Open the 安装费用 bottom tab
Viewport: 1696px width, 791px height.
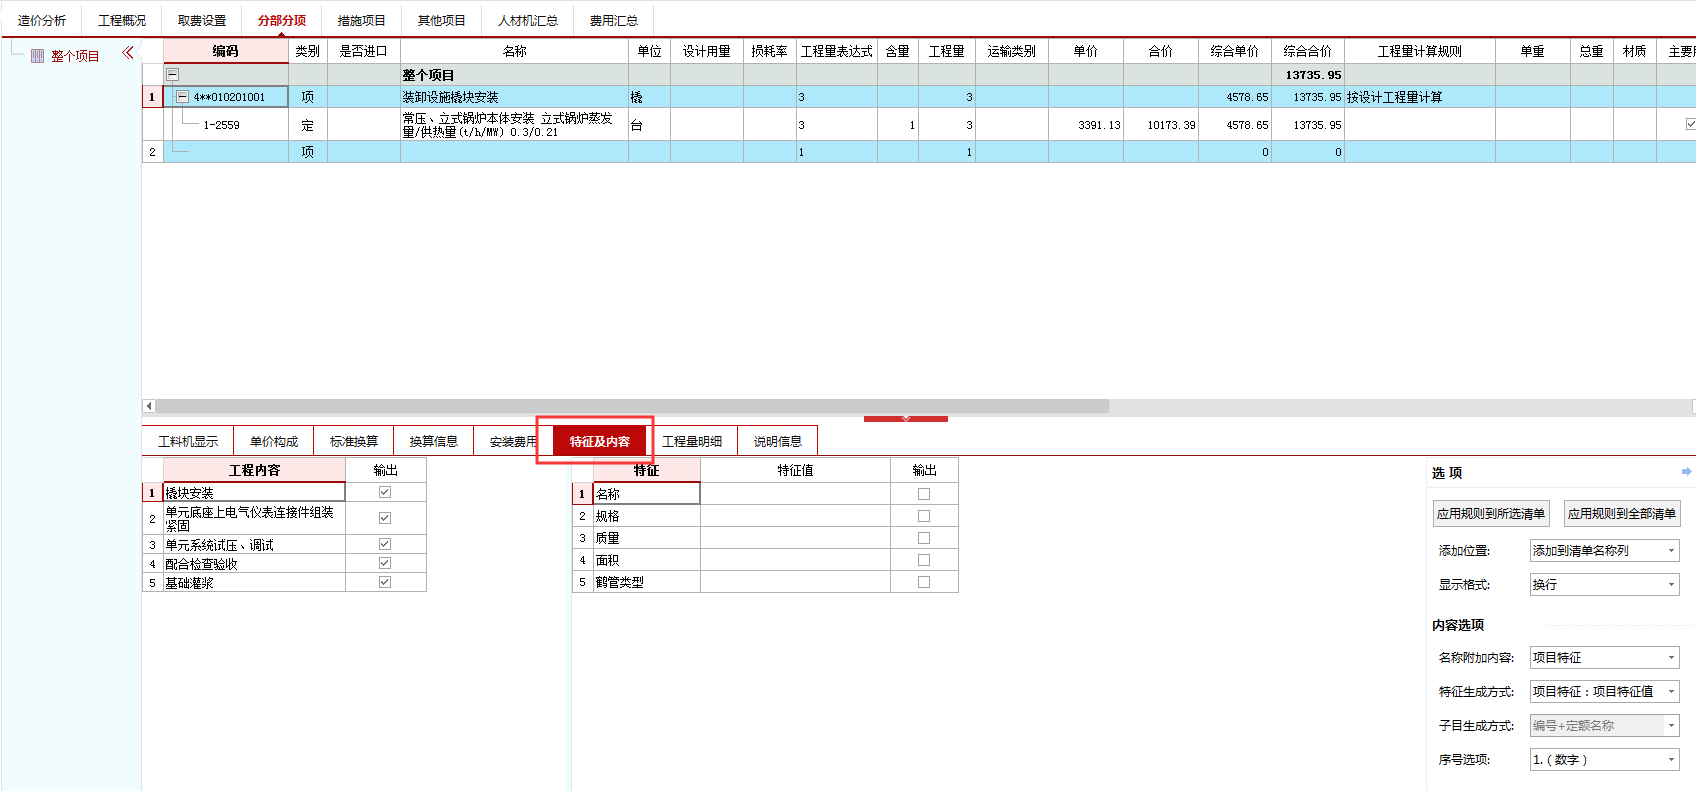513,441
